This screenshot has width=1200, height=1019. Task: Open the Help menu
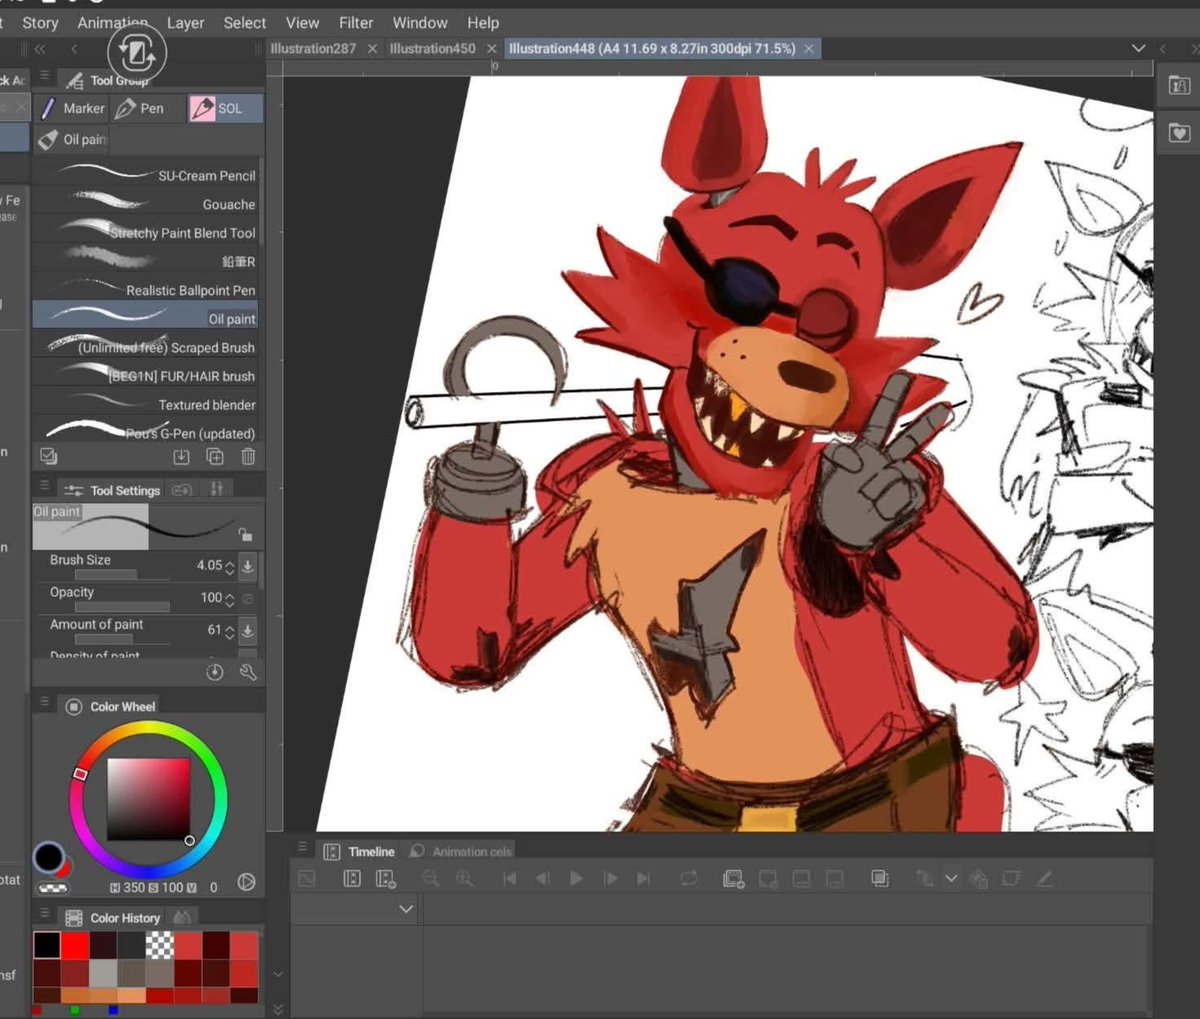point(483,22)
